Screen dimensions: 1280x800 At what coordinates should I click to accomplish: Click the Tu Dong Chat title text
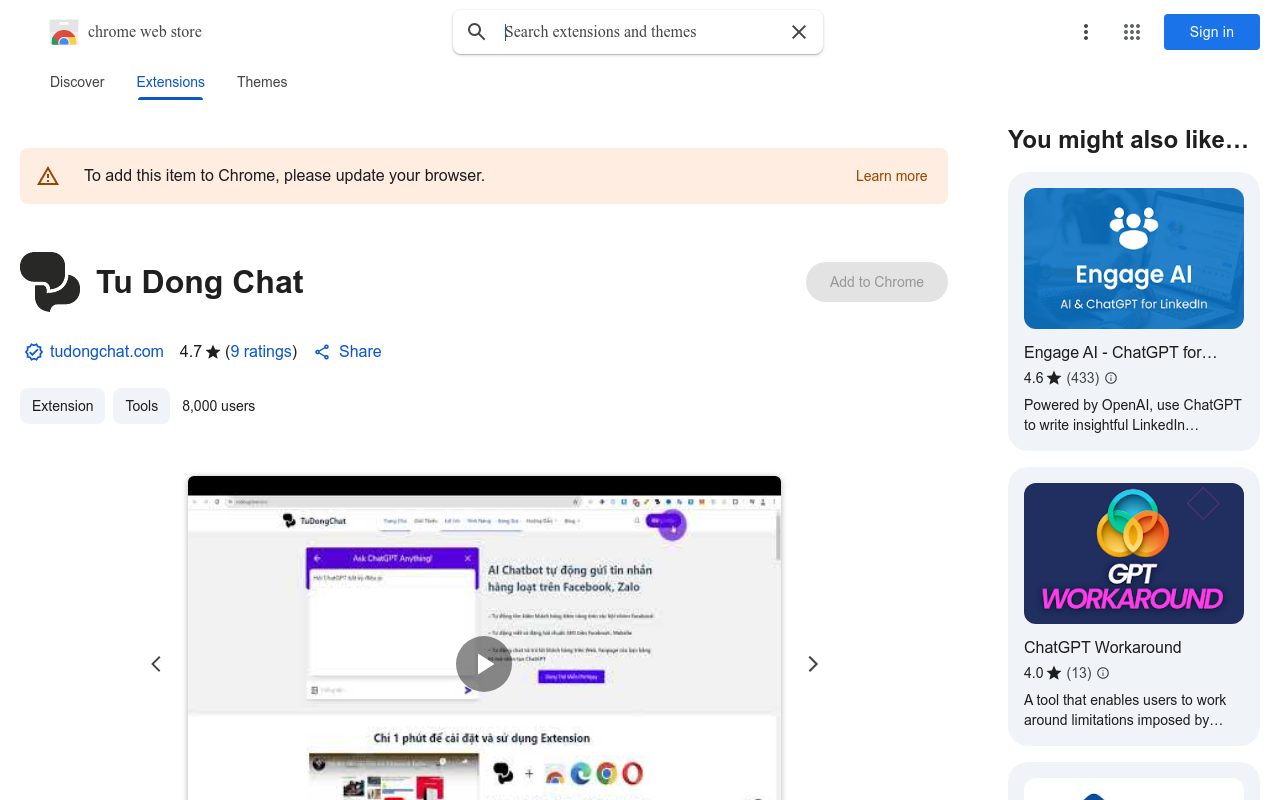200,282
